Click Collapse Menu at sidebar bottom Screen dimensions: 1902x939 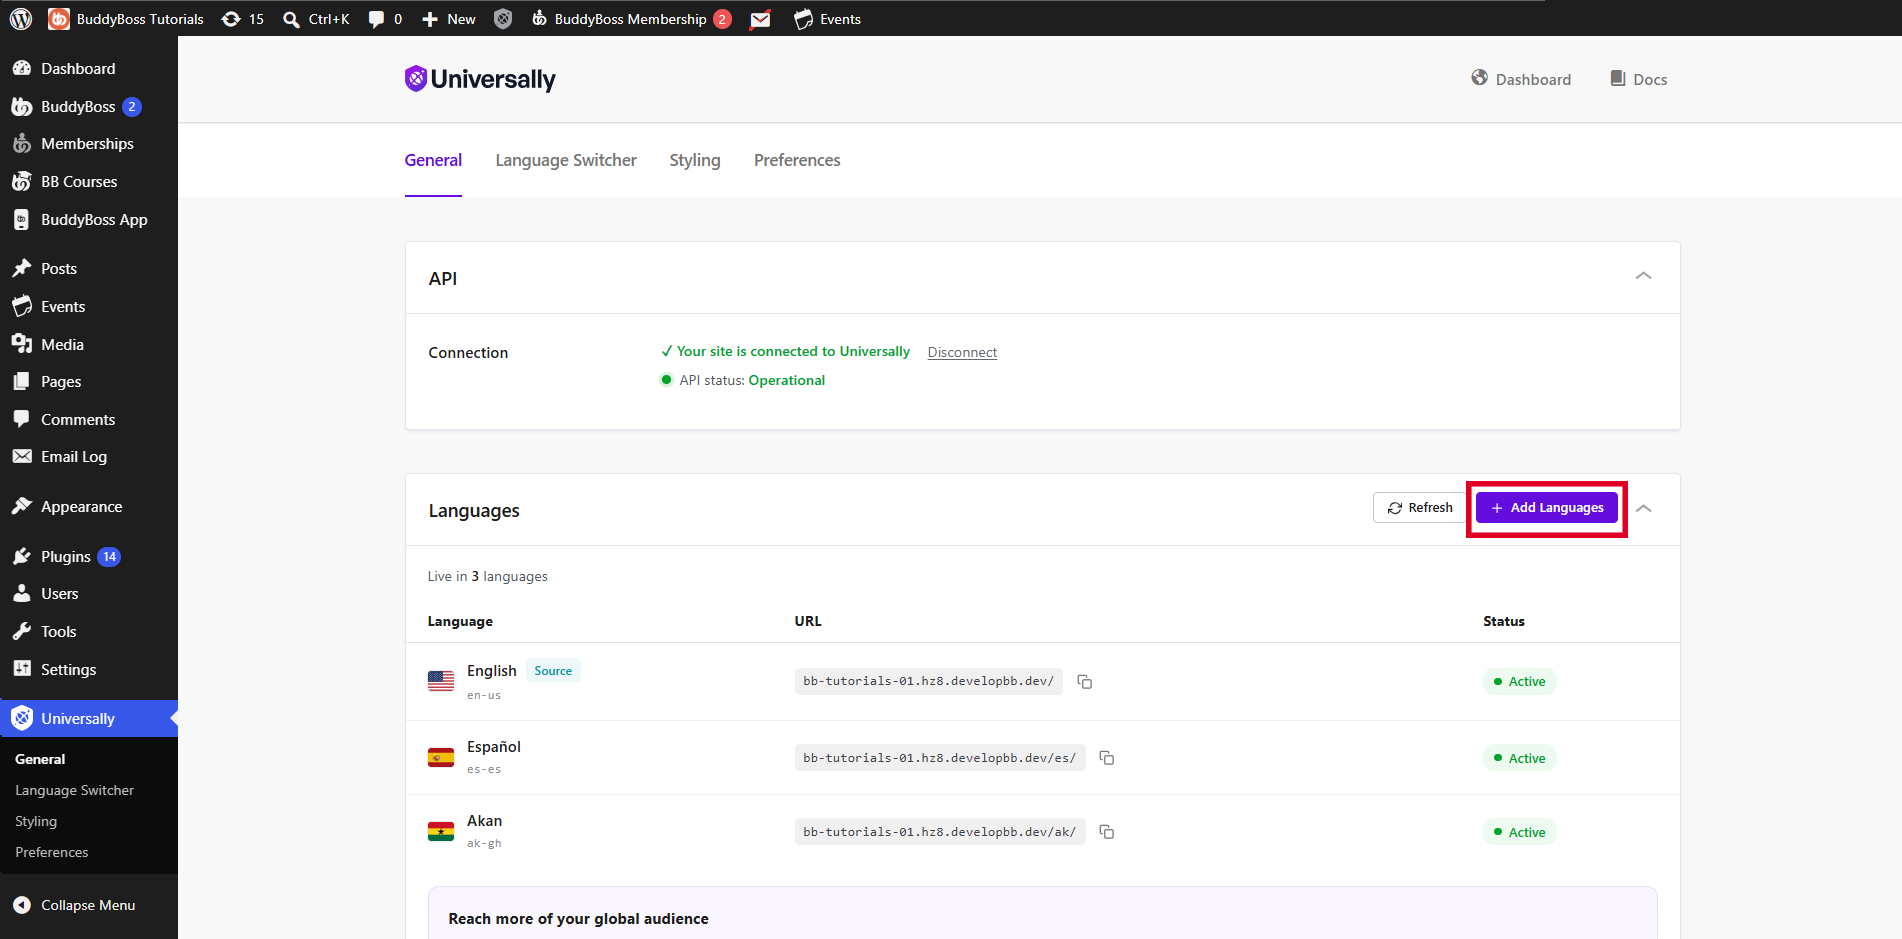click(x=89, y=905)
